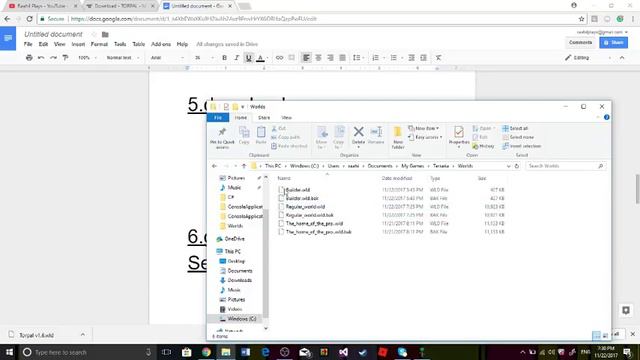640x360 pixels.
Task: Set justified alignment in Docs
Action: (342, 58)
